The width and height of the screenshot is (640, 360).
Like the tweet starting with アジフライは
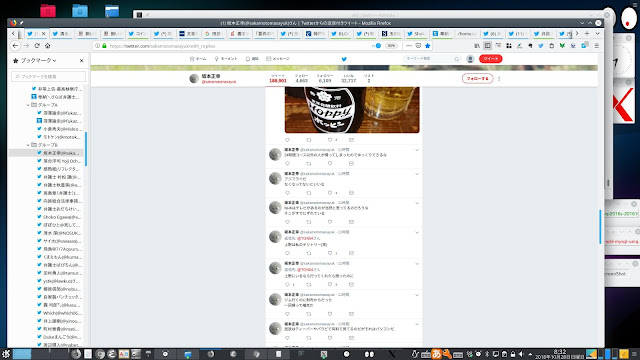(330, 193)
